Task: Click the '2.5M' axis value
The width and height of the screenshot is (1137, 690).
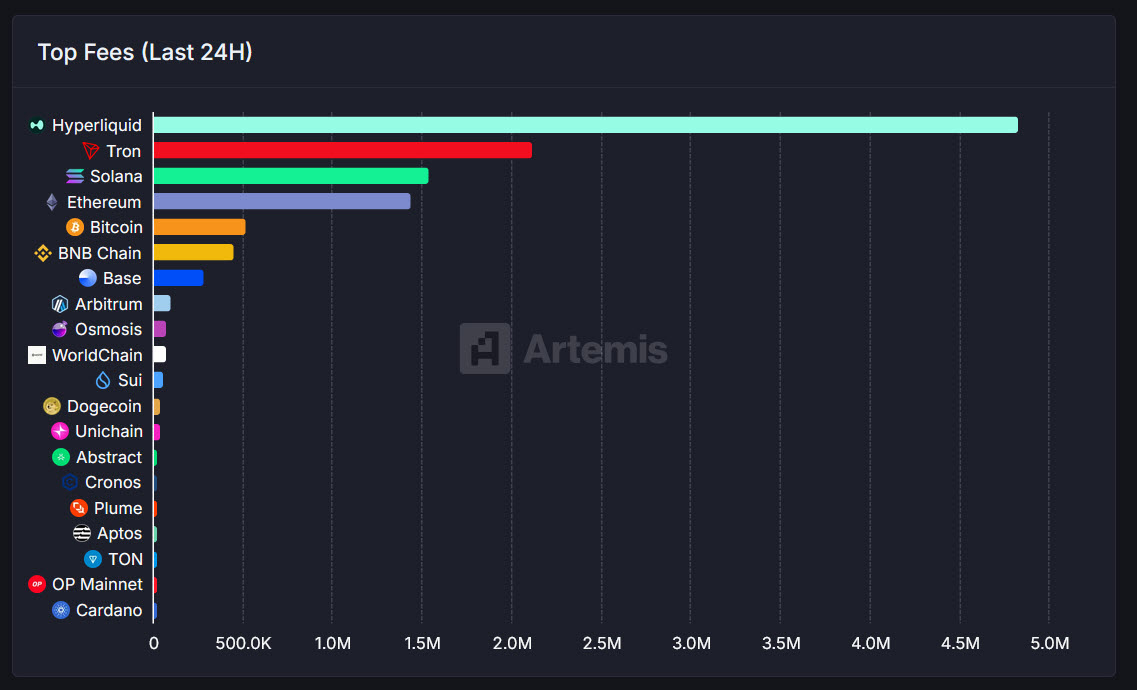Action: click(602, 644)
